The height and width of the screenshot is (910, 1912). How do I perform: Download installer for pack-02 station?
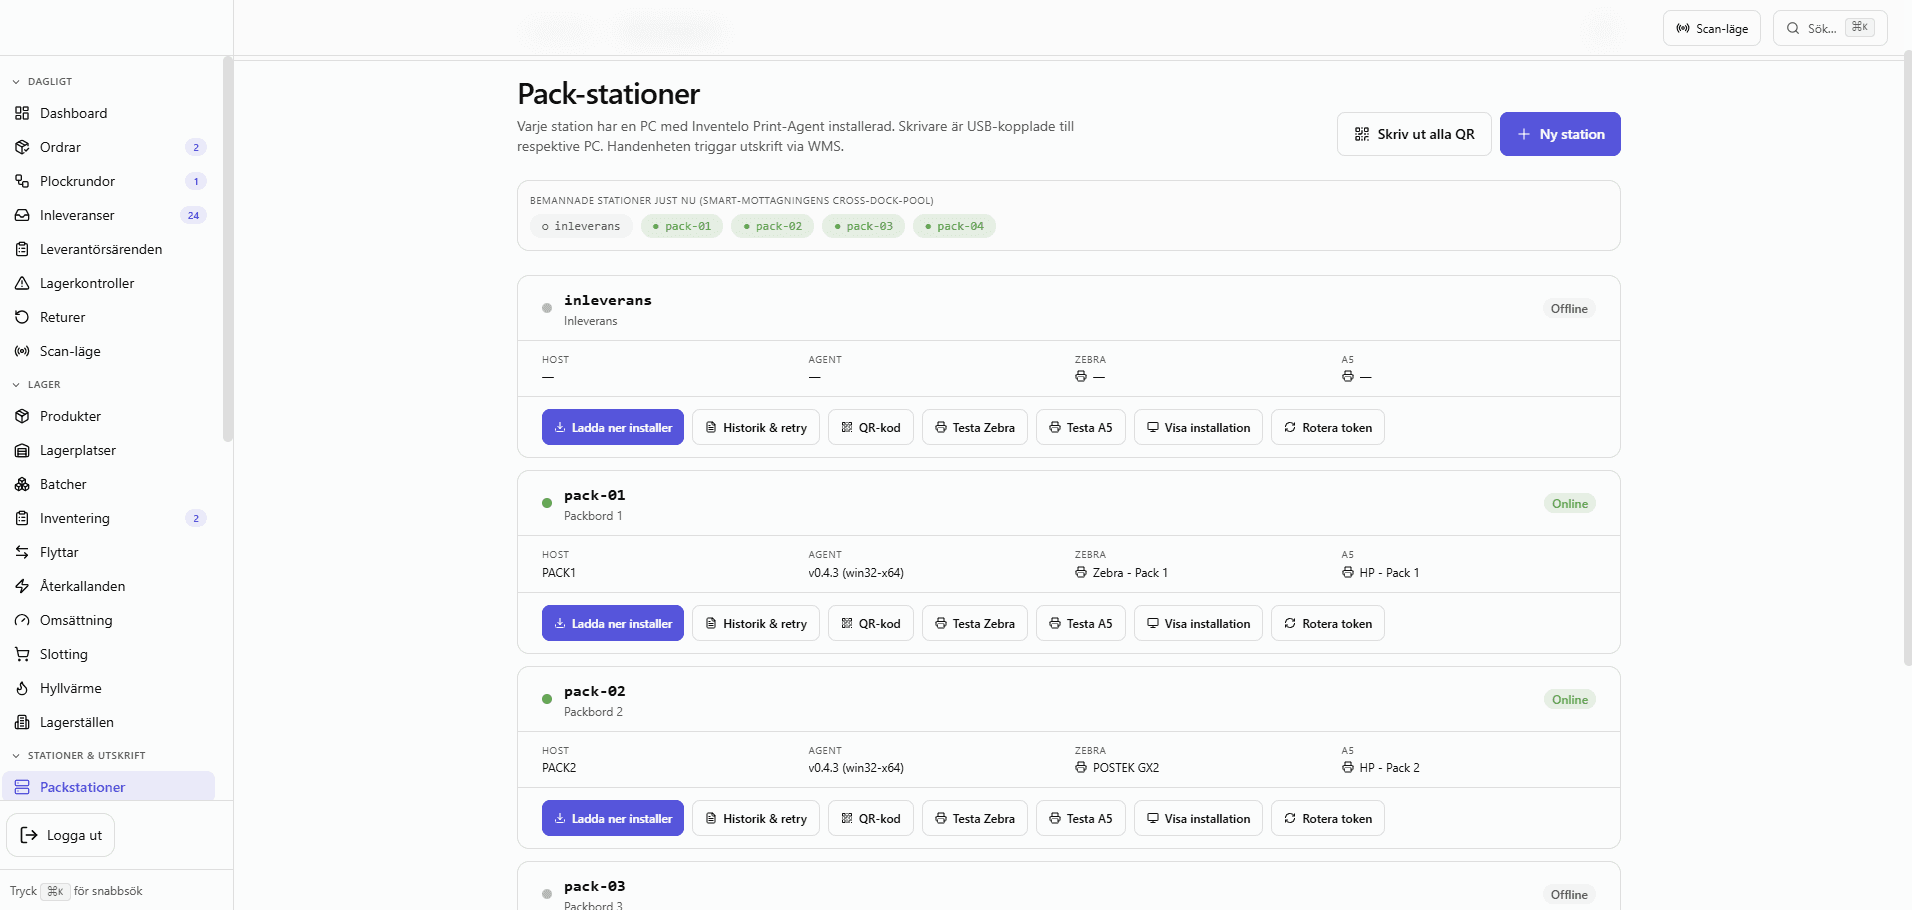(x=613, y=818)
